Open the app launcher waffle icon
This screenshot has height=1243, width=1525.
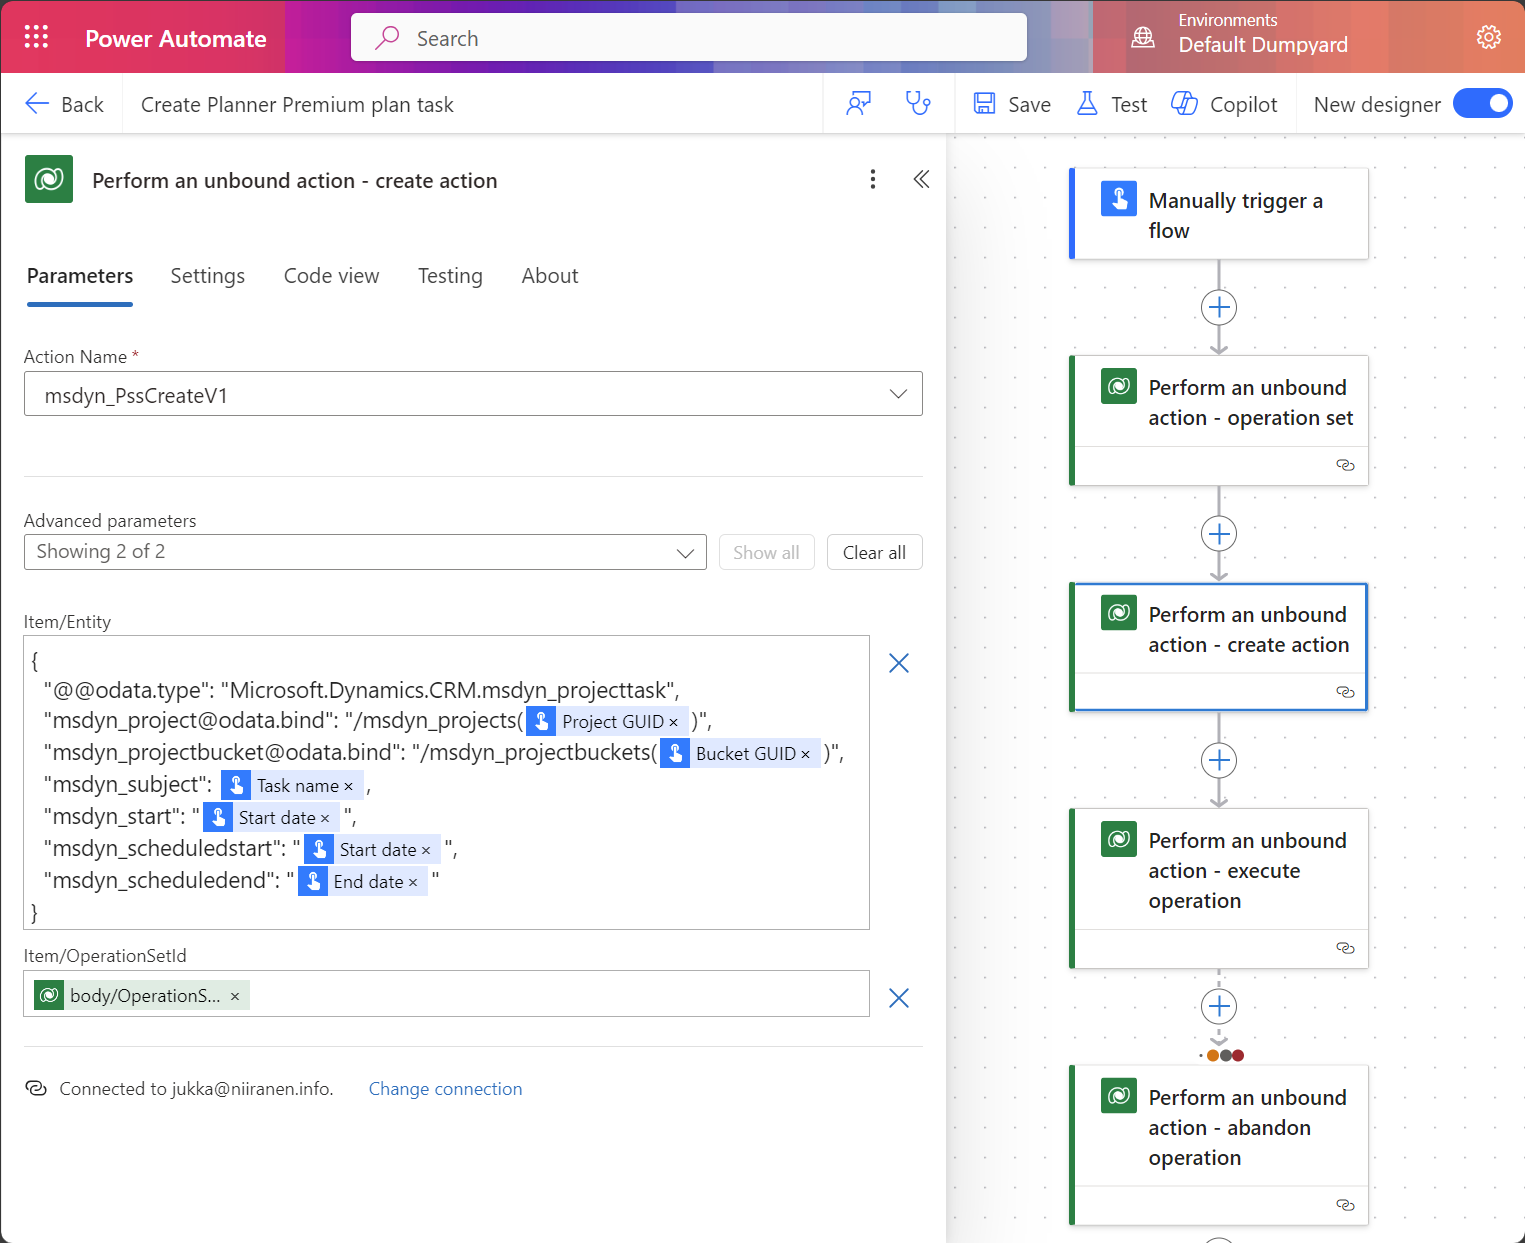coord(36,38)
